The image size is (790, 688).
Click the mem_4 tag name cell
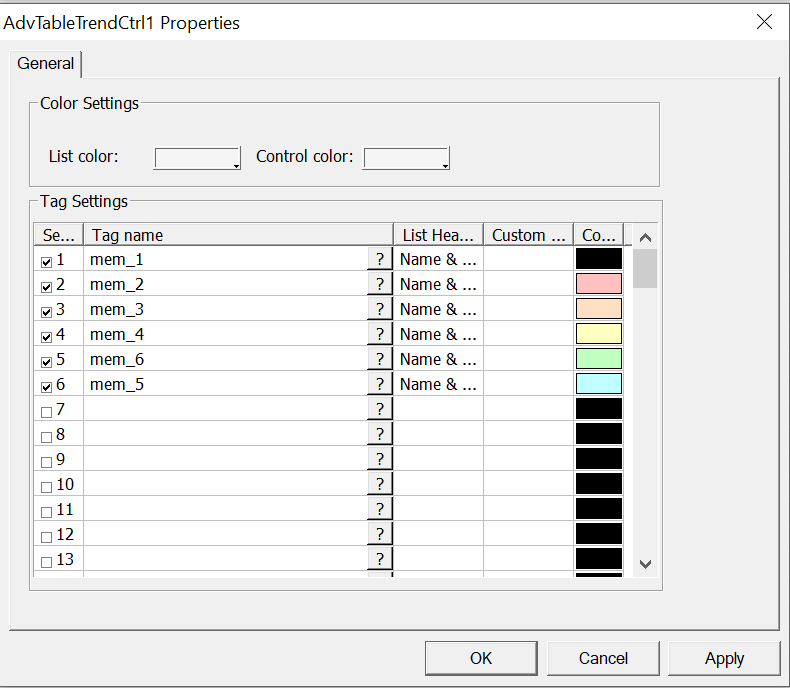pyautogui.click(x=226, y=334)
